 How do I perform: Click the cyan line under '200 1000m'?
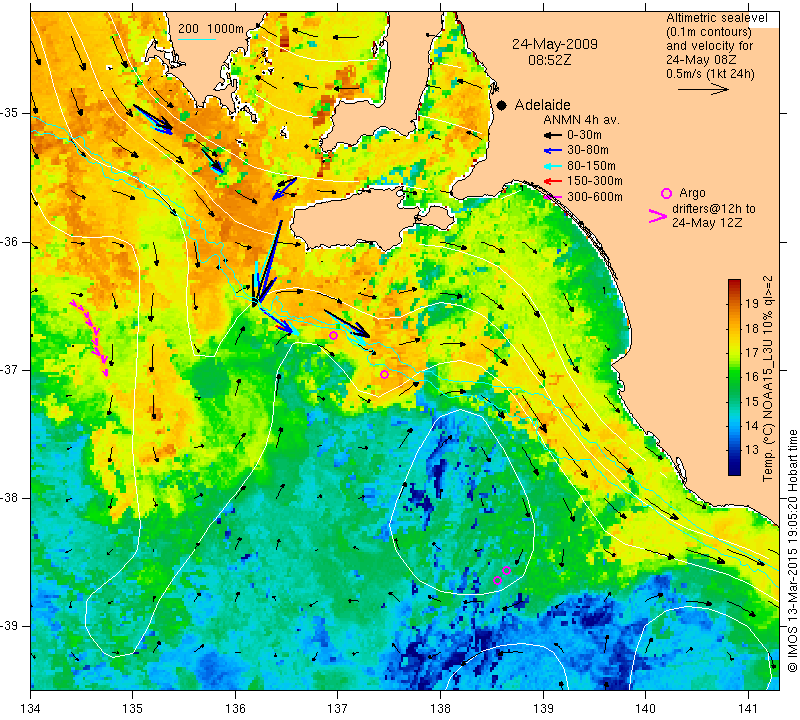point(197,39)
